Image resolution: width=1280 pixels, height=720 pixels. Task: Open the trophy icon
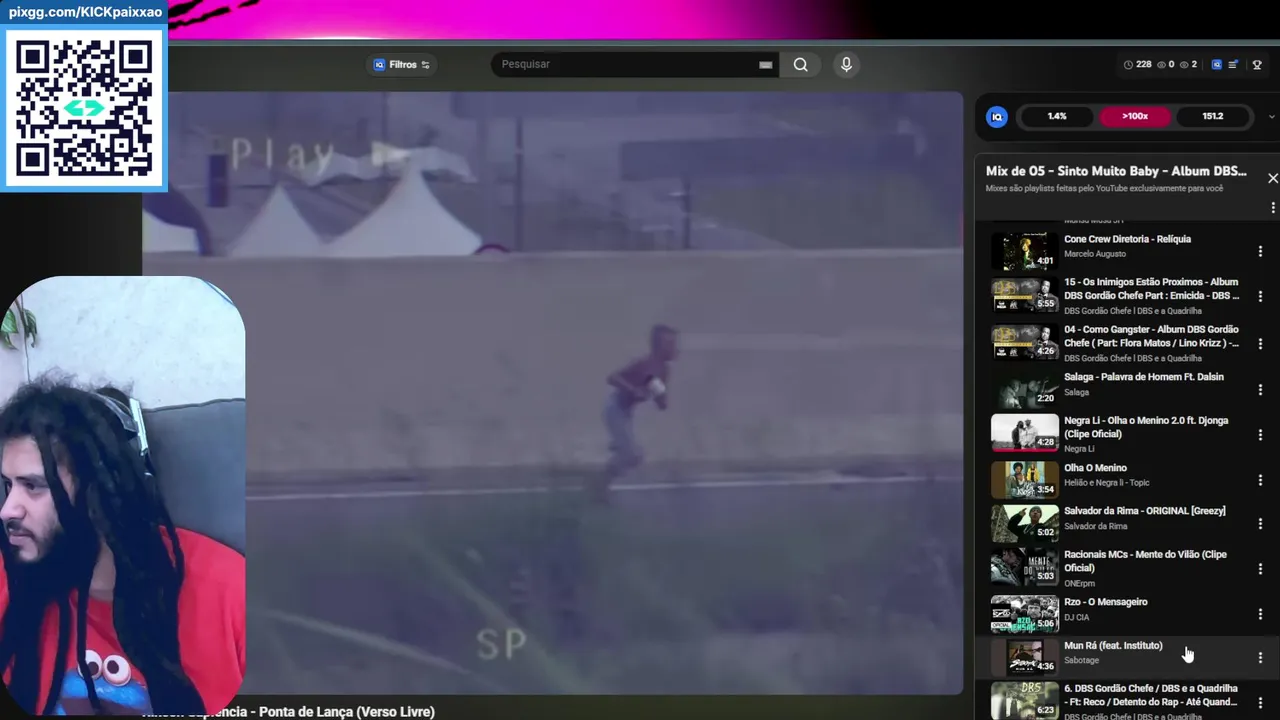[x=1257, y=65]
